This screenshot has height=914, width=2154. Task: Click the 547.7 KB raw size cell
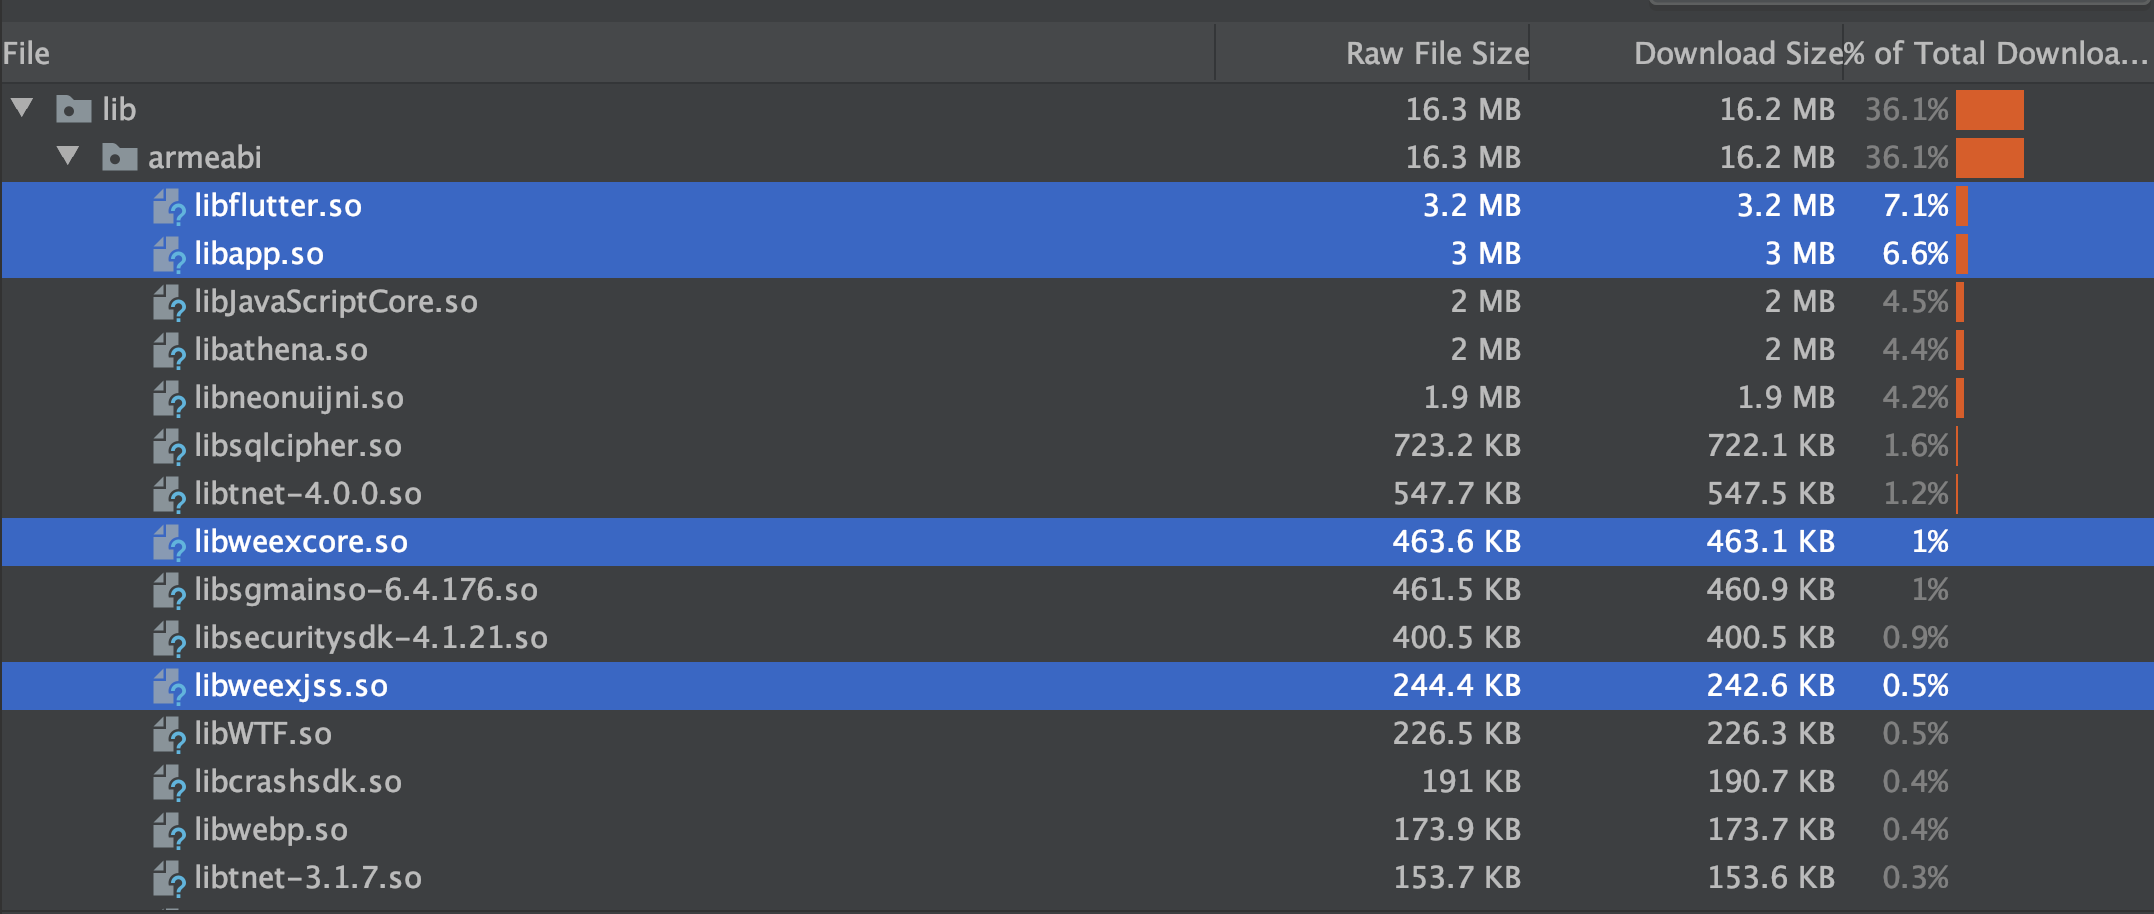1457,493
